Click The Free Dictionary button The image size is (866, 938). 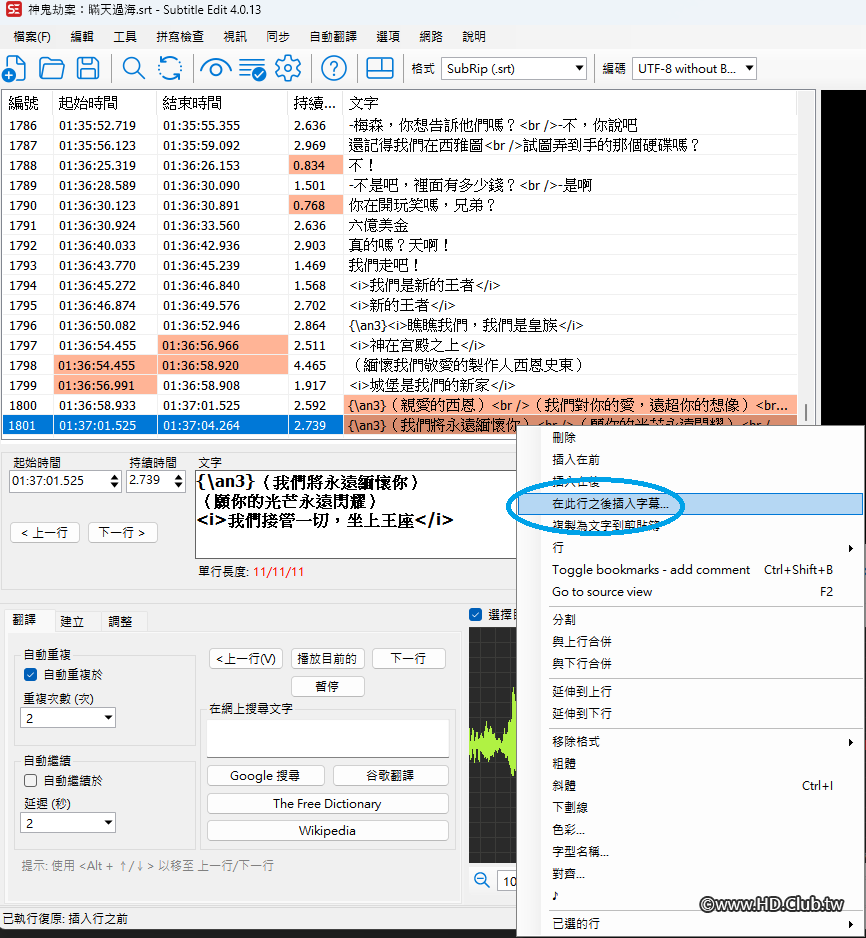(327, 803)
